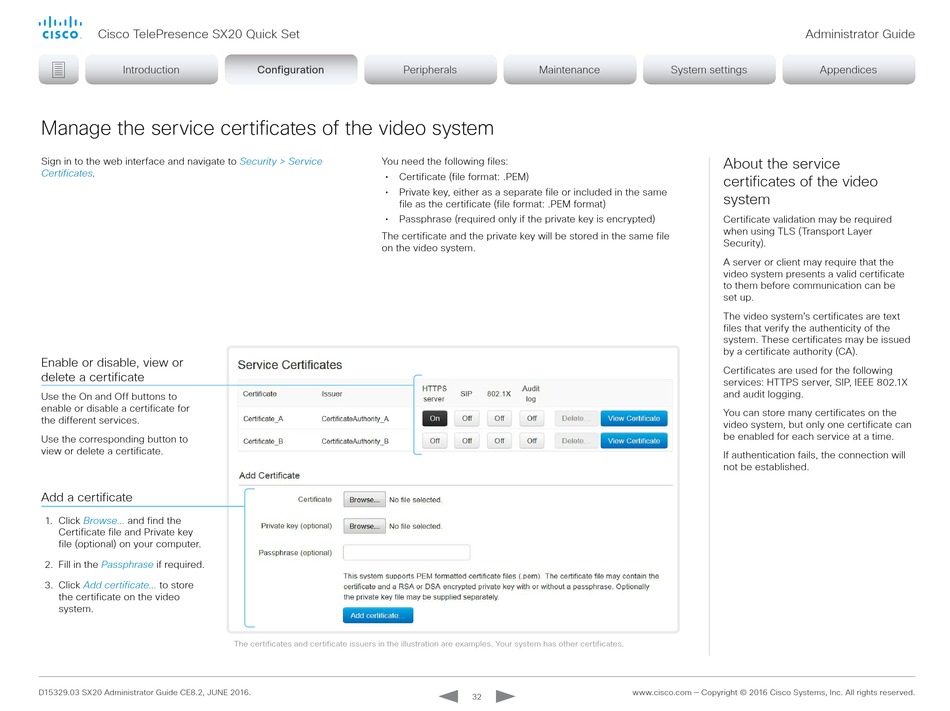Image resolution: width=950 pixels, height=711 pixels.
Task: Browse for the Private key file
Action: point(364,526)
